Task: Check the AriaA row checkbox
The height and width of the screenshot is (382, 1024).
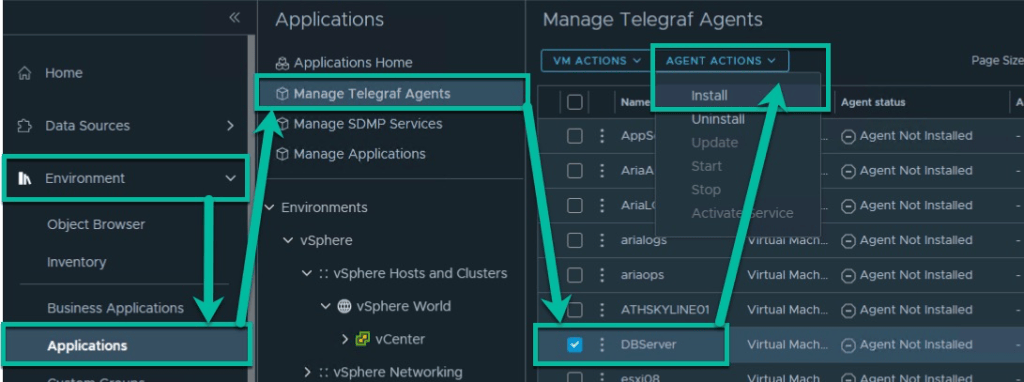Action: 575,170
